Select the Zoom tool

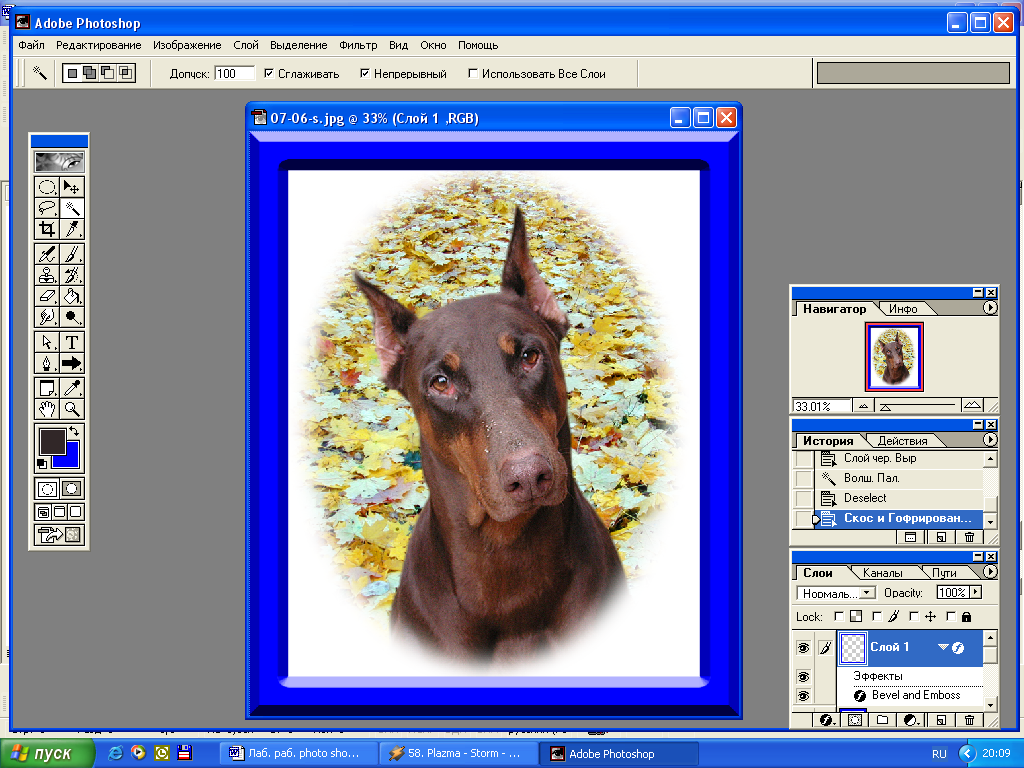(x=72, y=409)
